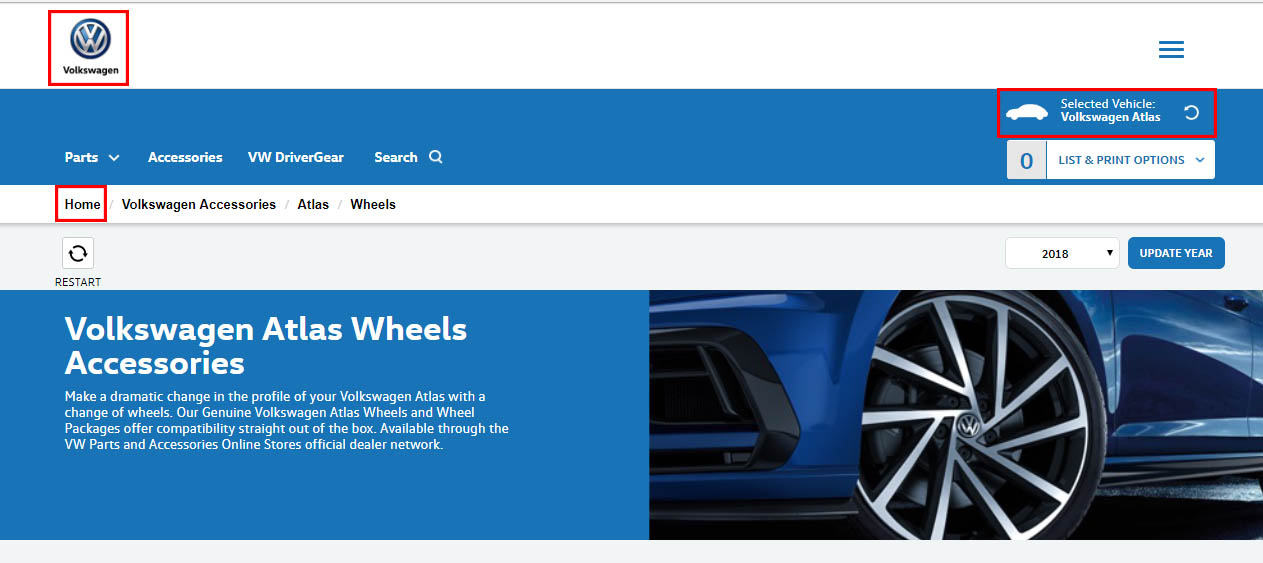
Task: Open the hamburger menu
Action: click(x=1171, y=50)
